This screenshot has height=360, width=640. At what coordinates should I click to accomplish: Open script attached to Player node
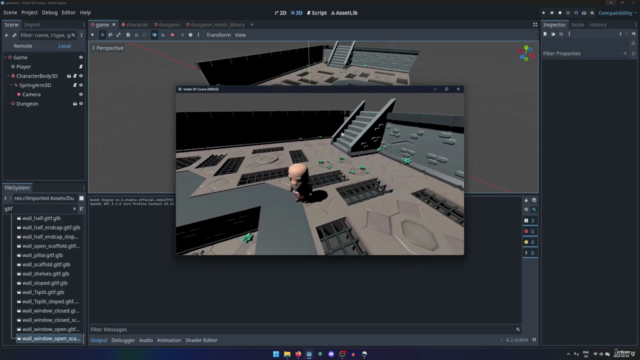coord(81,67)
